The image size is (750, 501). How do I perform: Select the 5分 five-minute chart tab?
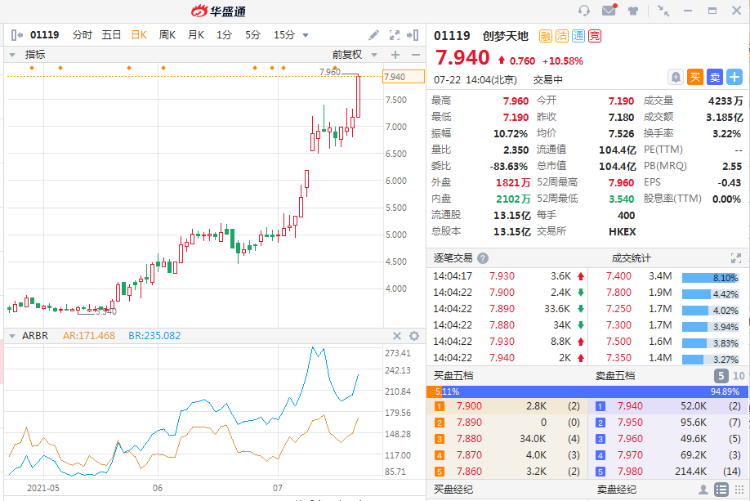coord(253,35)
